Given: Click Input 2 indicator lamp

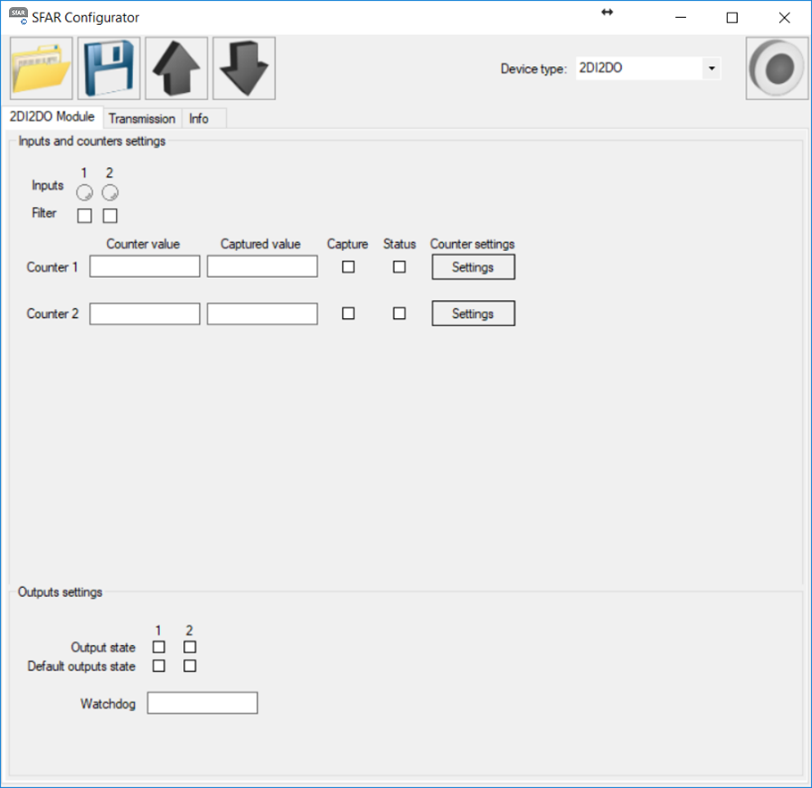Looking at the screenshot, I should click(110, 192).
